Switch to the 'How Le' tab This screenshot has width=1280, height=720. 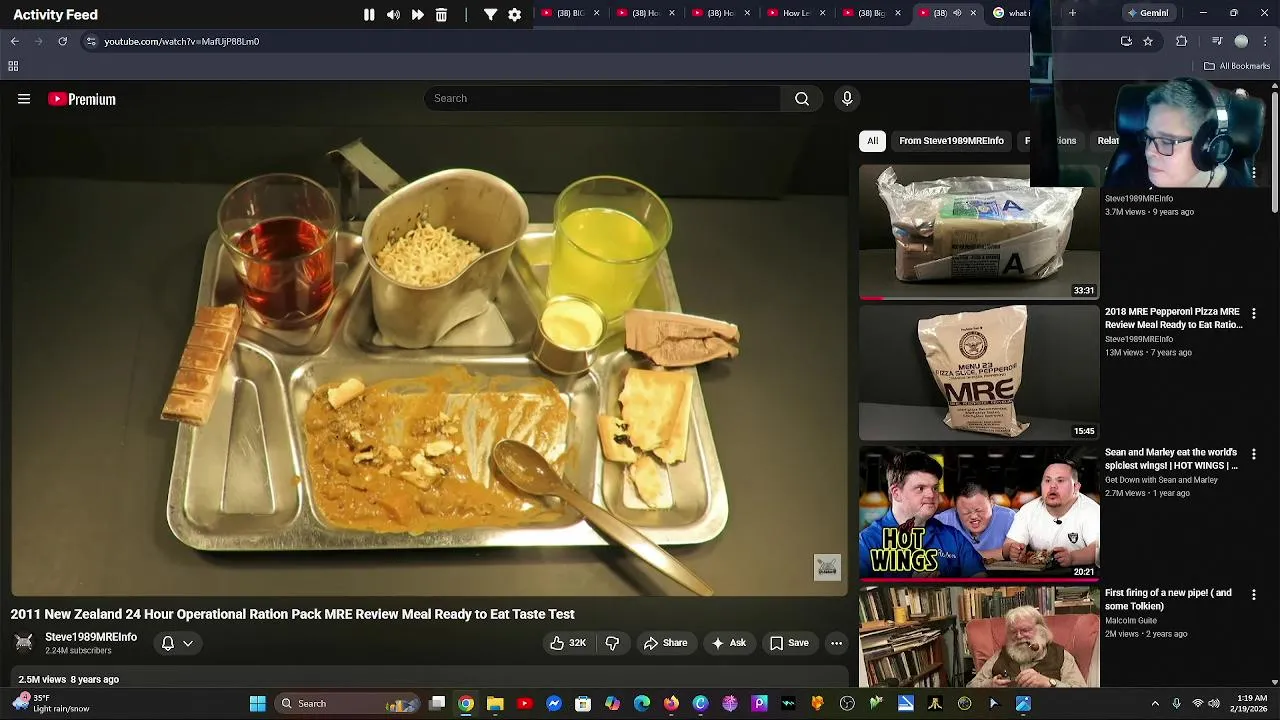click(x=796, y=13)
